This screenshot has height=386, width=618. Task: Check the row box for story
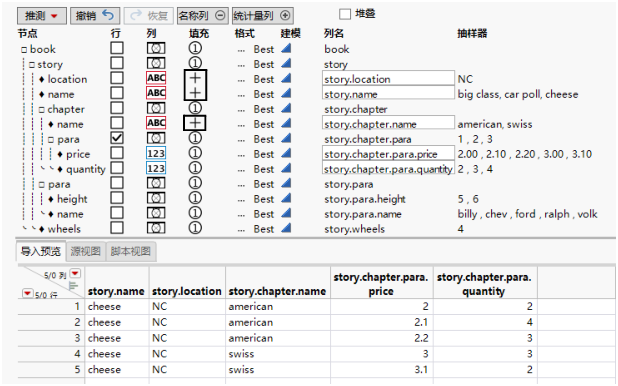(117, 63)
